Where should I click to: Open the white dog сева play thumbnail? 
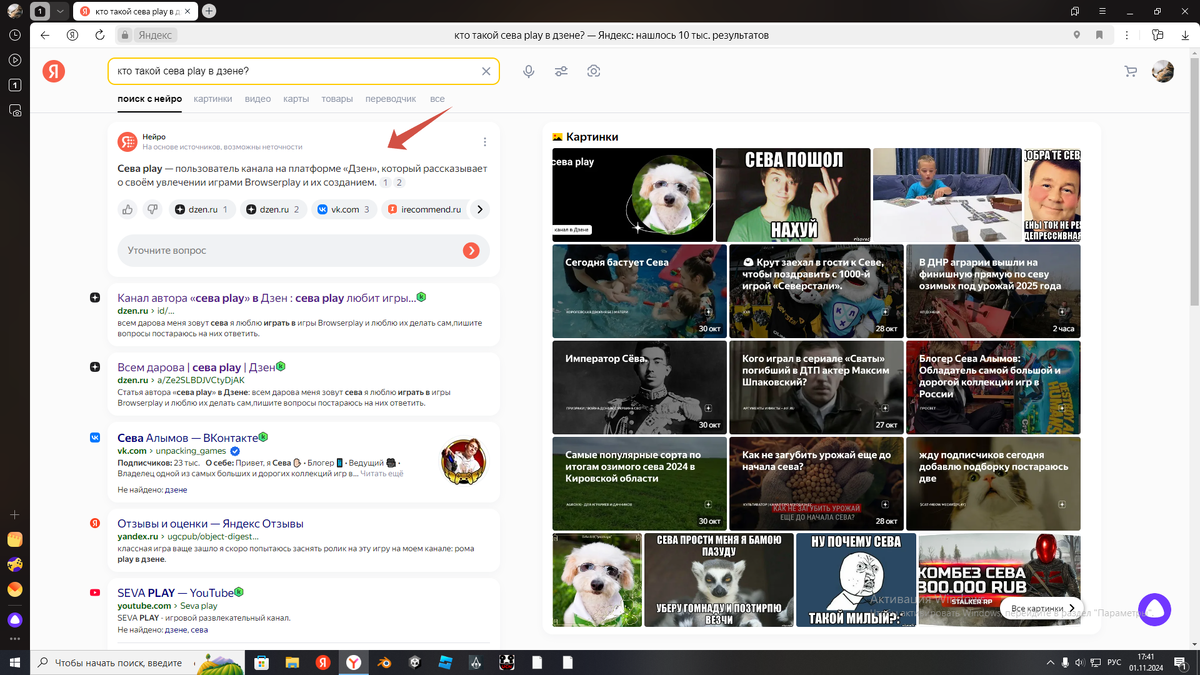coord(633,194)
